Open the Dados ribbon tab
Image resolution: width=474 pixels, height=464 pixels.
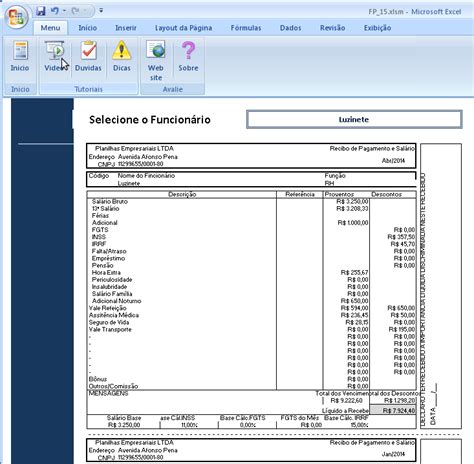tap(291, 28)
